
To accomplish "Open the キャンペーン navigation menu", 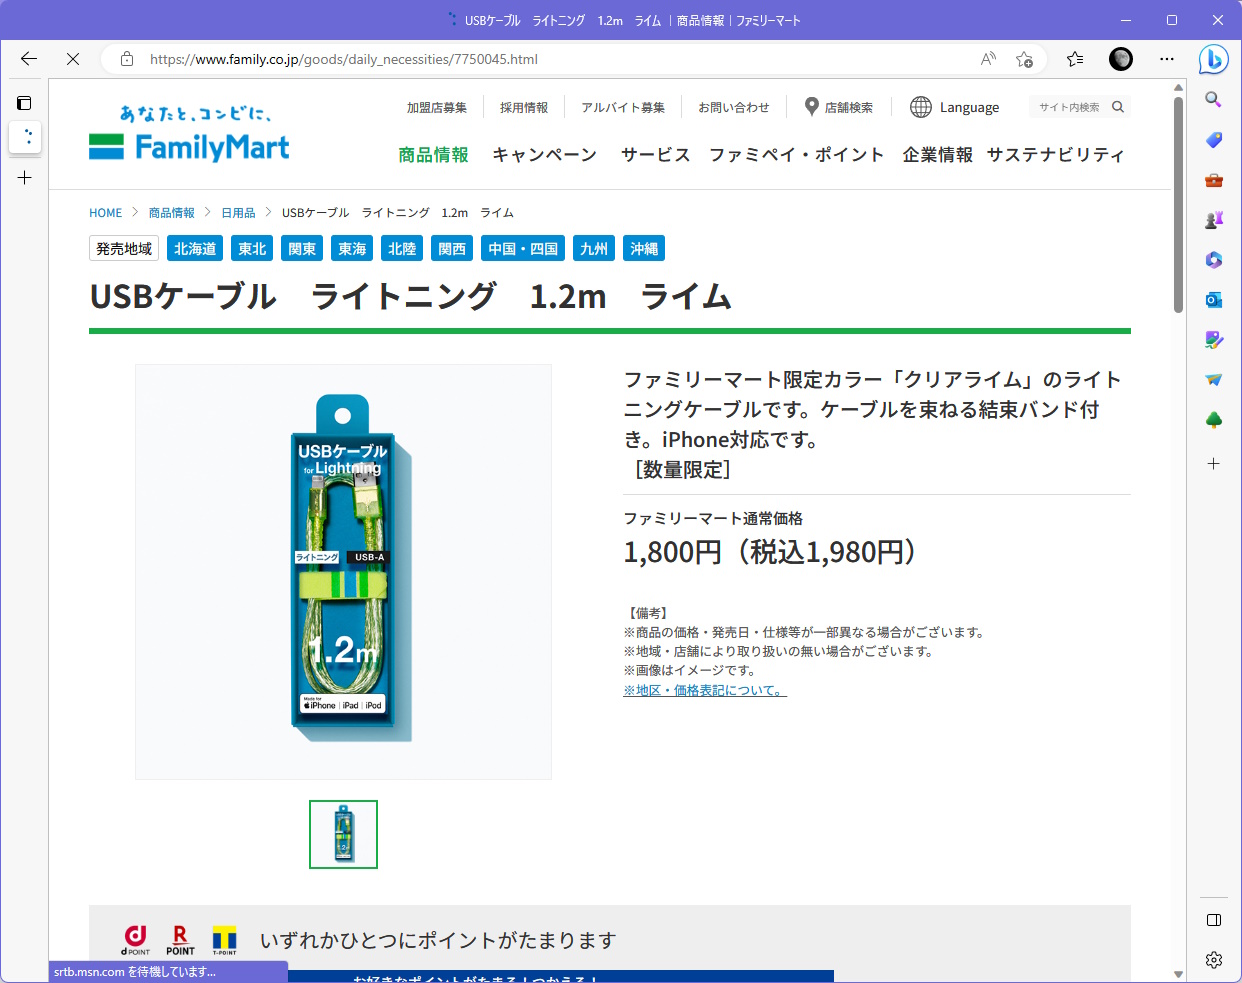I will coord(544,155).
